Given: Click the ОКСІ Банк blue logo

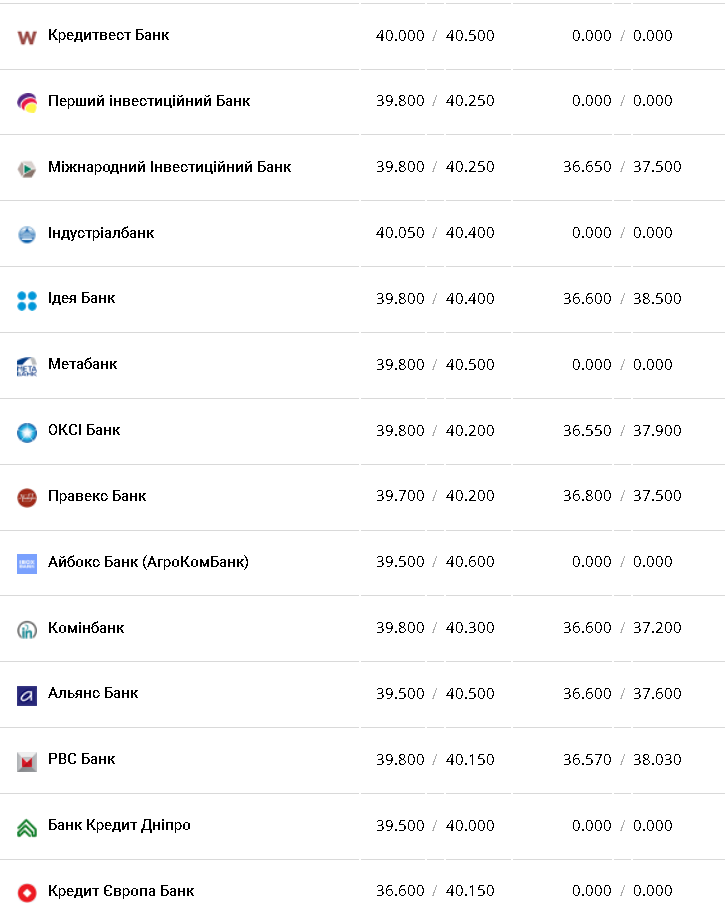Looking at the screenshot, I should [27, 432].
